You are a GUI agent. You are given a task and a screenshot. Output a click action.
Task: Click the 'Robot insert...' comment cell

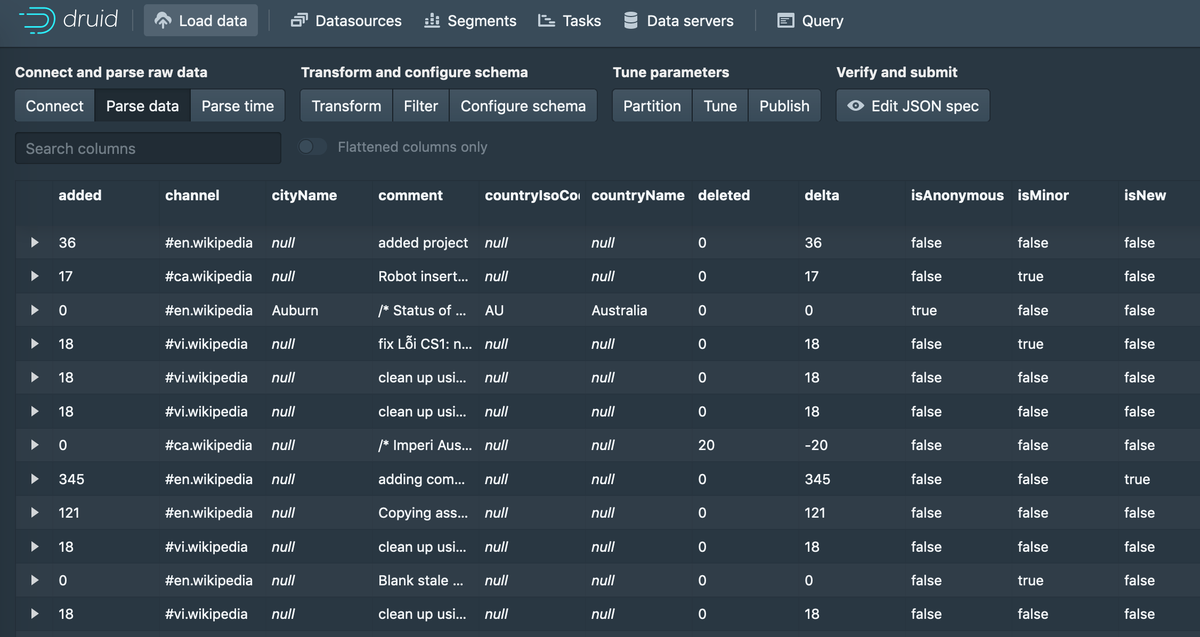point(422,277)
